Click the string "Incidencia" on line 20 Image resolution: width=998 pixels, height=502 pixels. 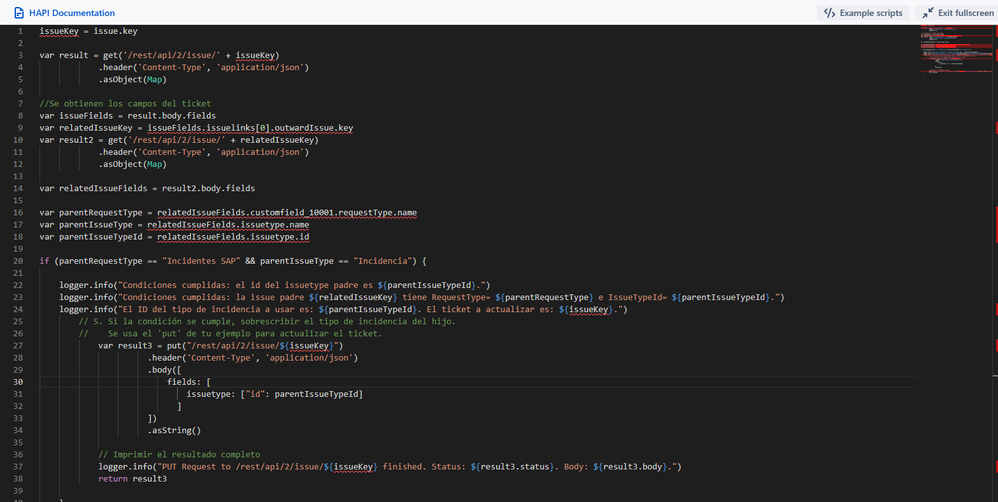pyautogui.click(x=383, y=261)
